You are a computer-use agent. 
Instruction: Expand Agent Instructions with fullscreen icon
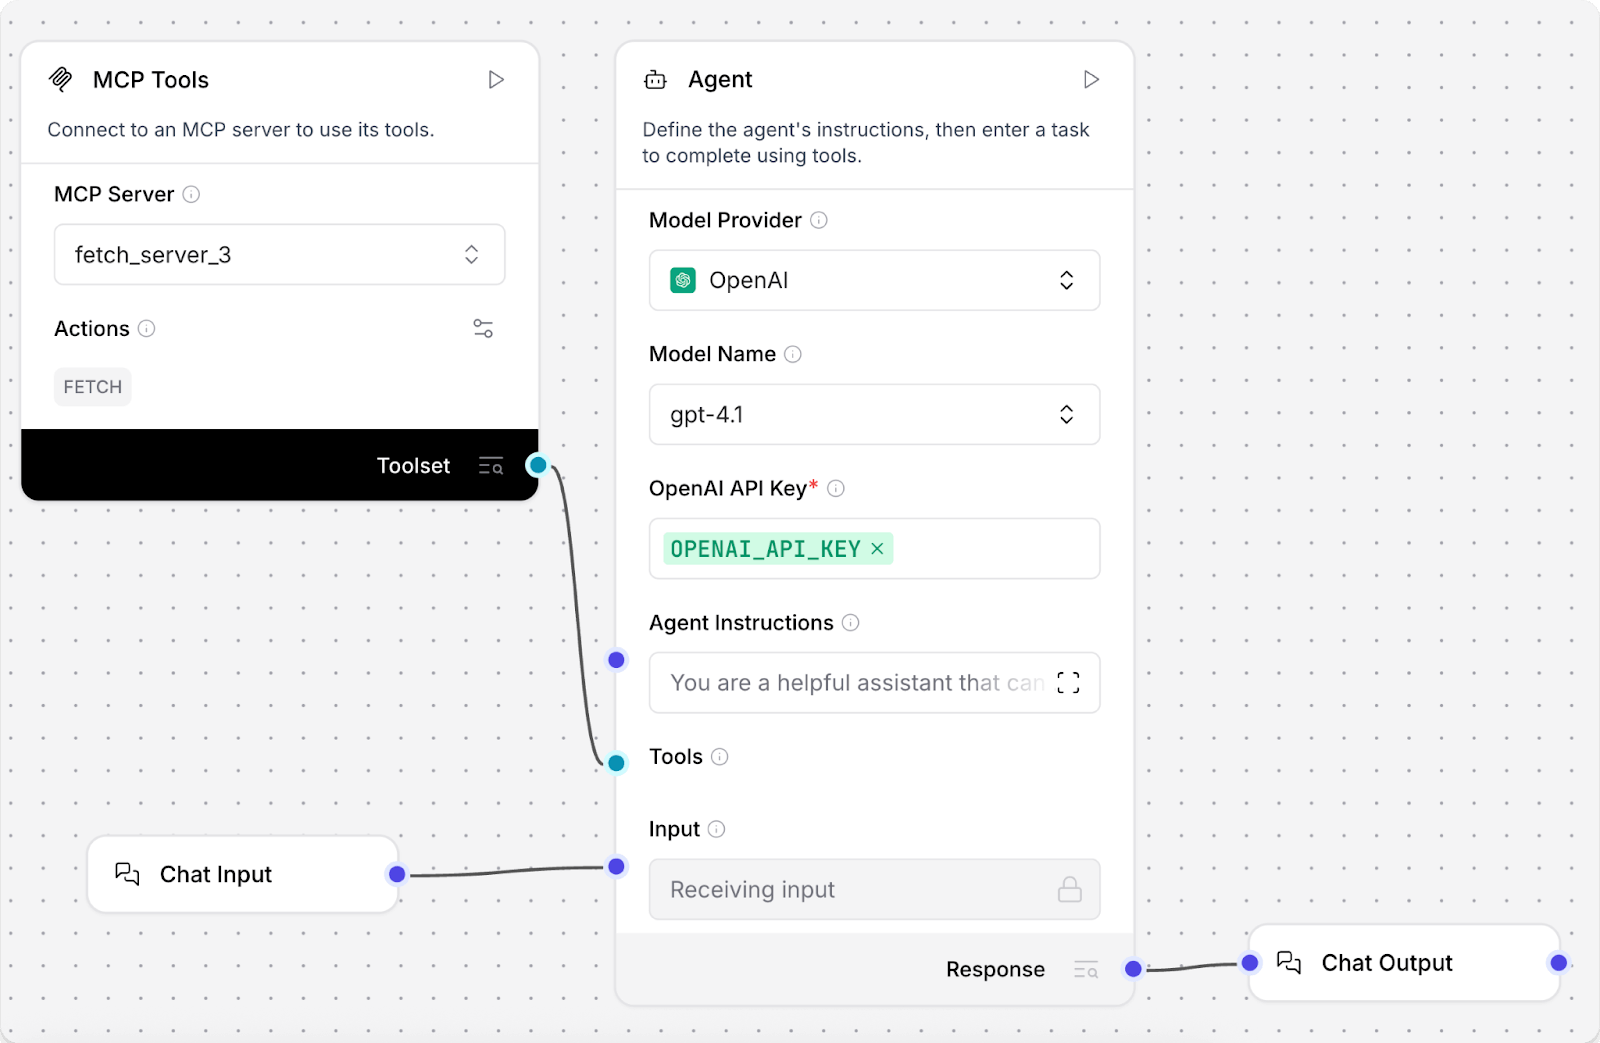coord(1068,683)
